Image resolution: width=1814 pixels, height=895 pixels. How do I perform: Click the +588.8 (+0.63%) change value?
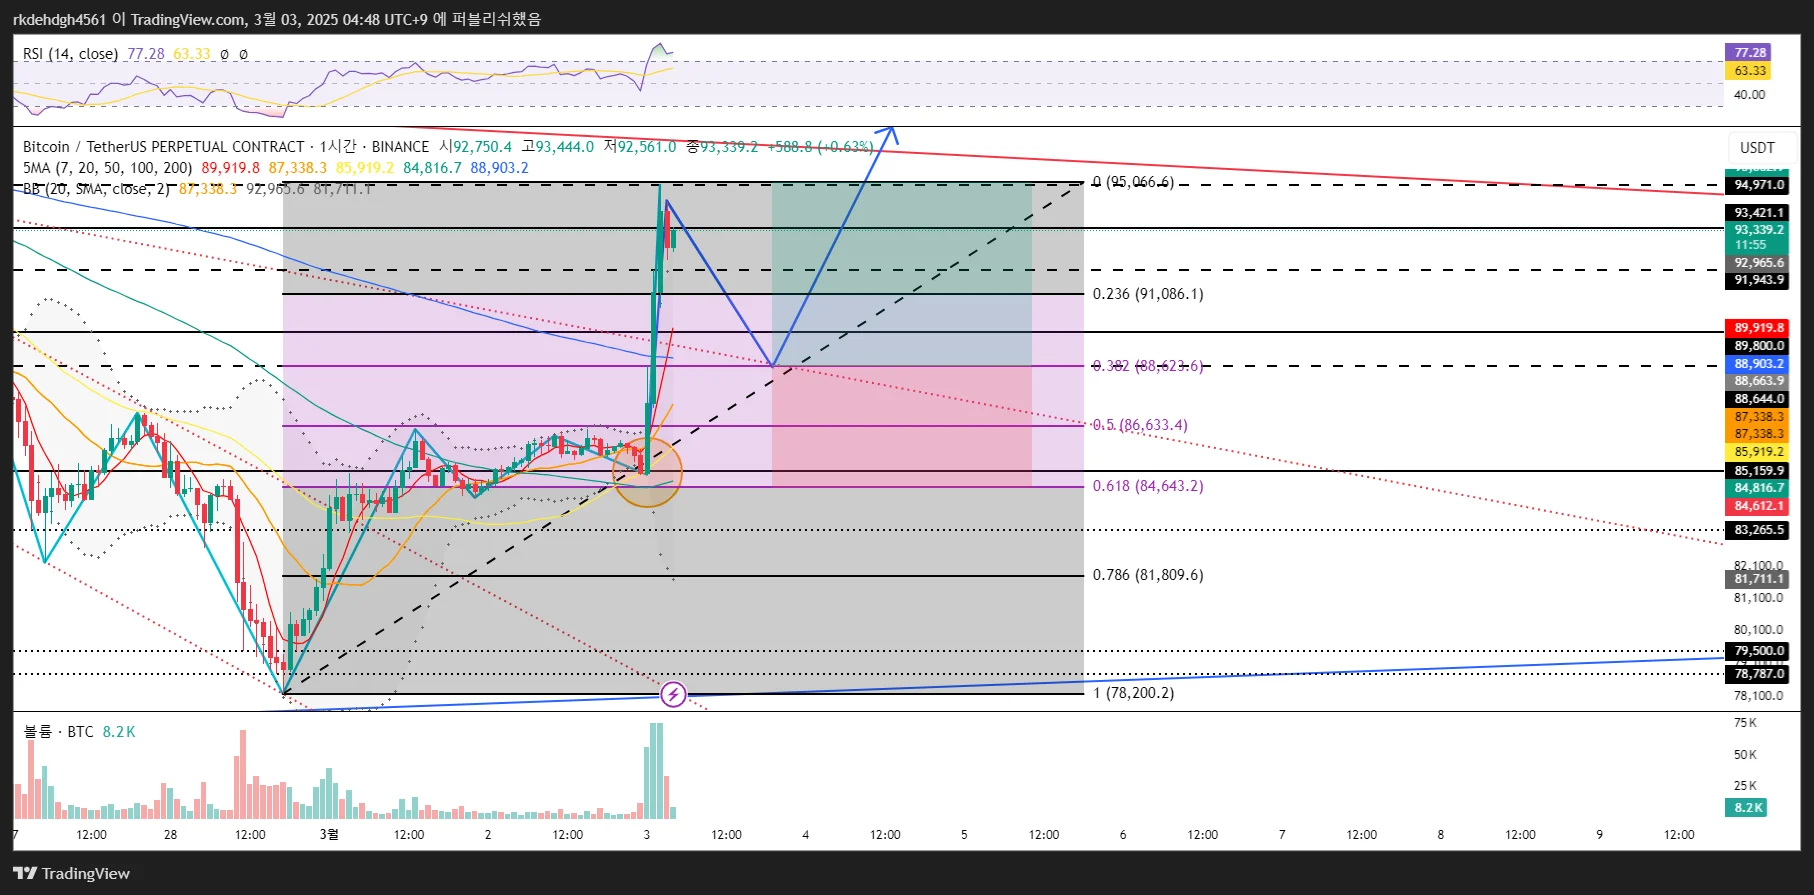pos(820,147)
